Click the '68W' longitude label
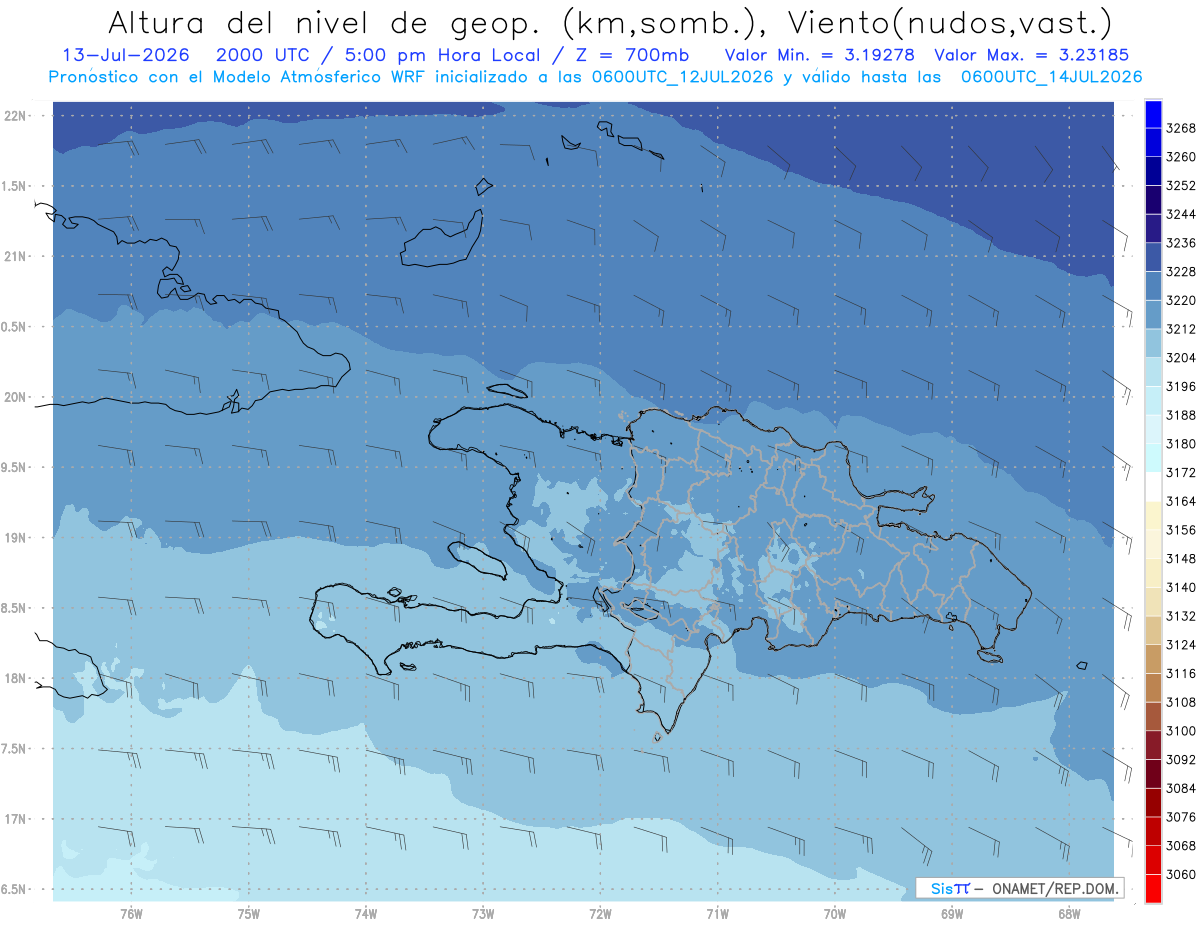 (1069, 913)
